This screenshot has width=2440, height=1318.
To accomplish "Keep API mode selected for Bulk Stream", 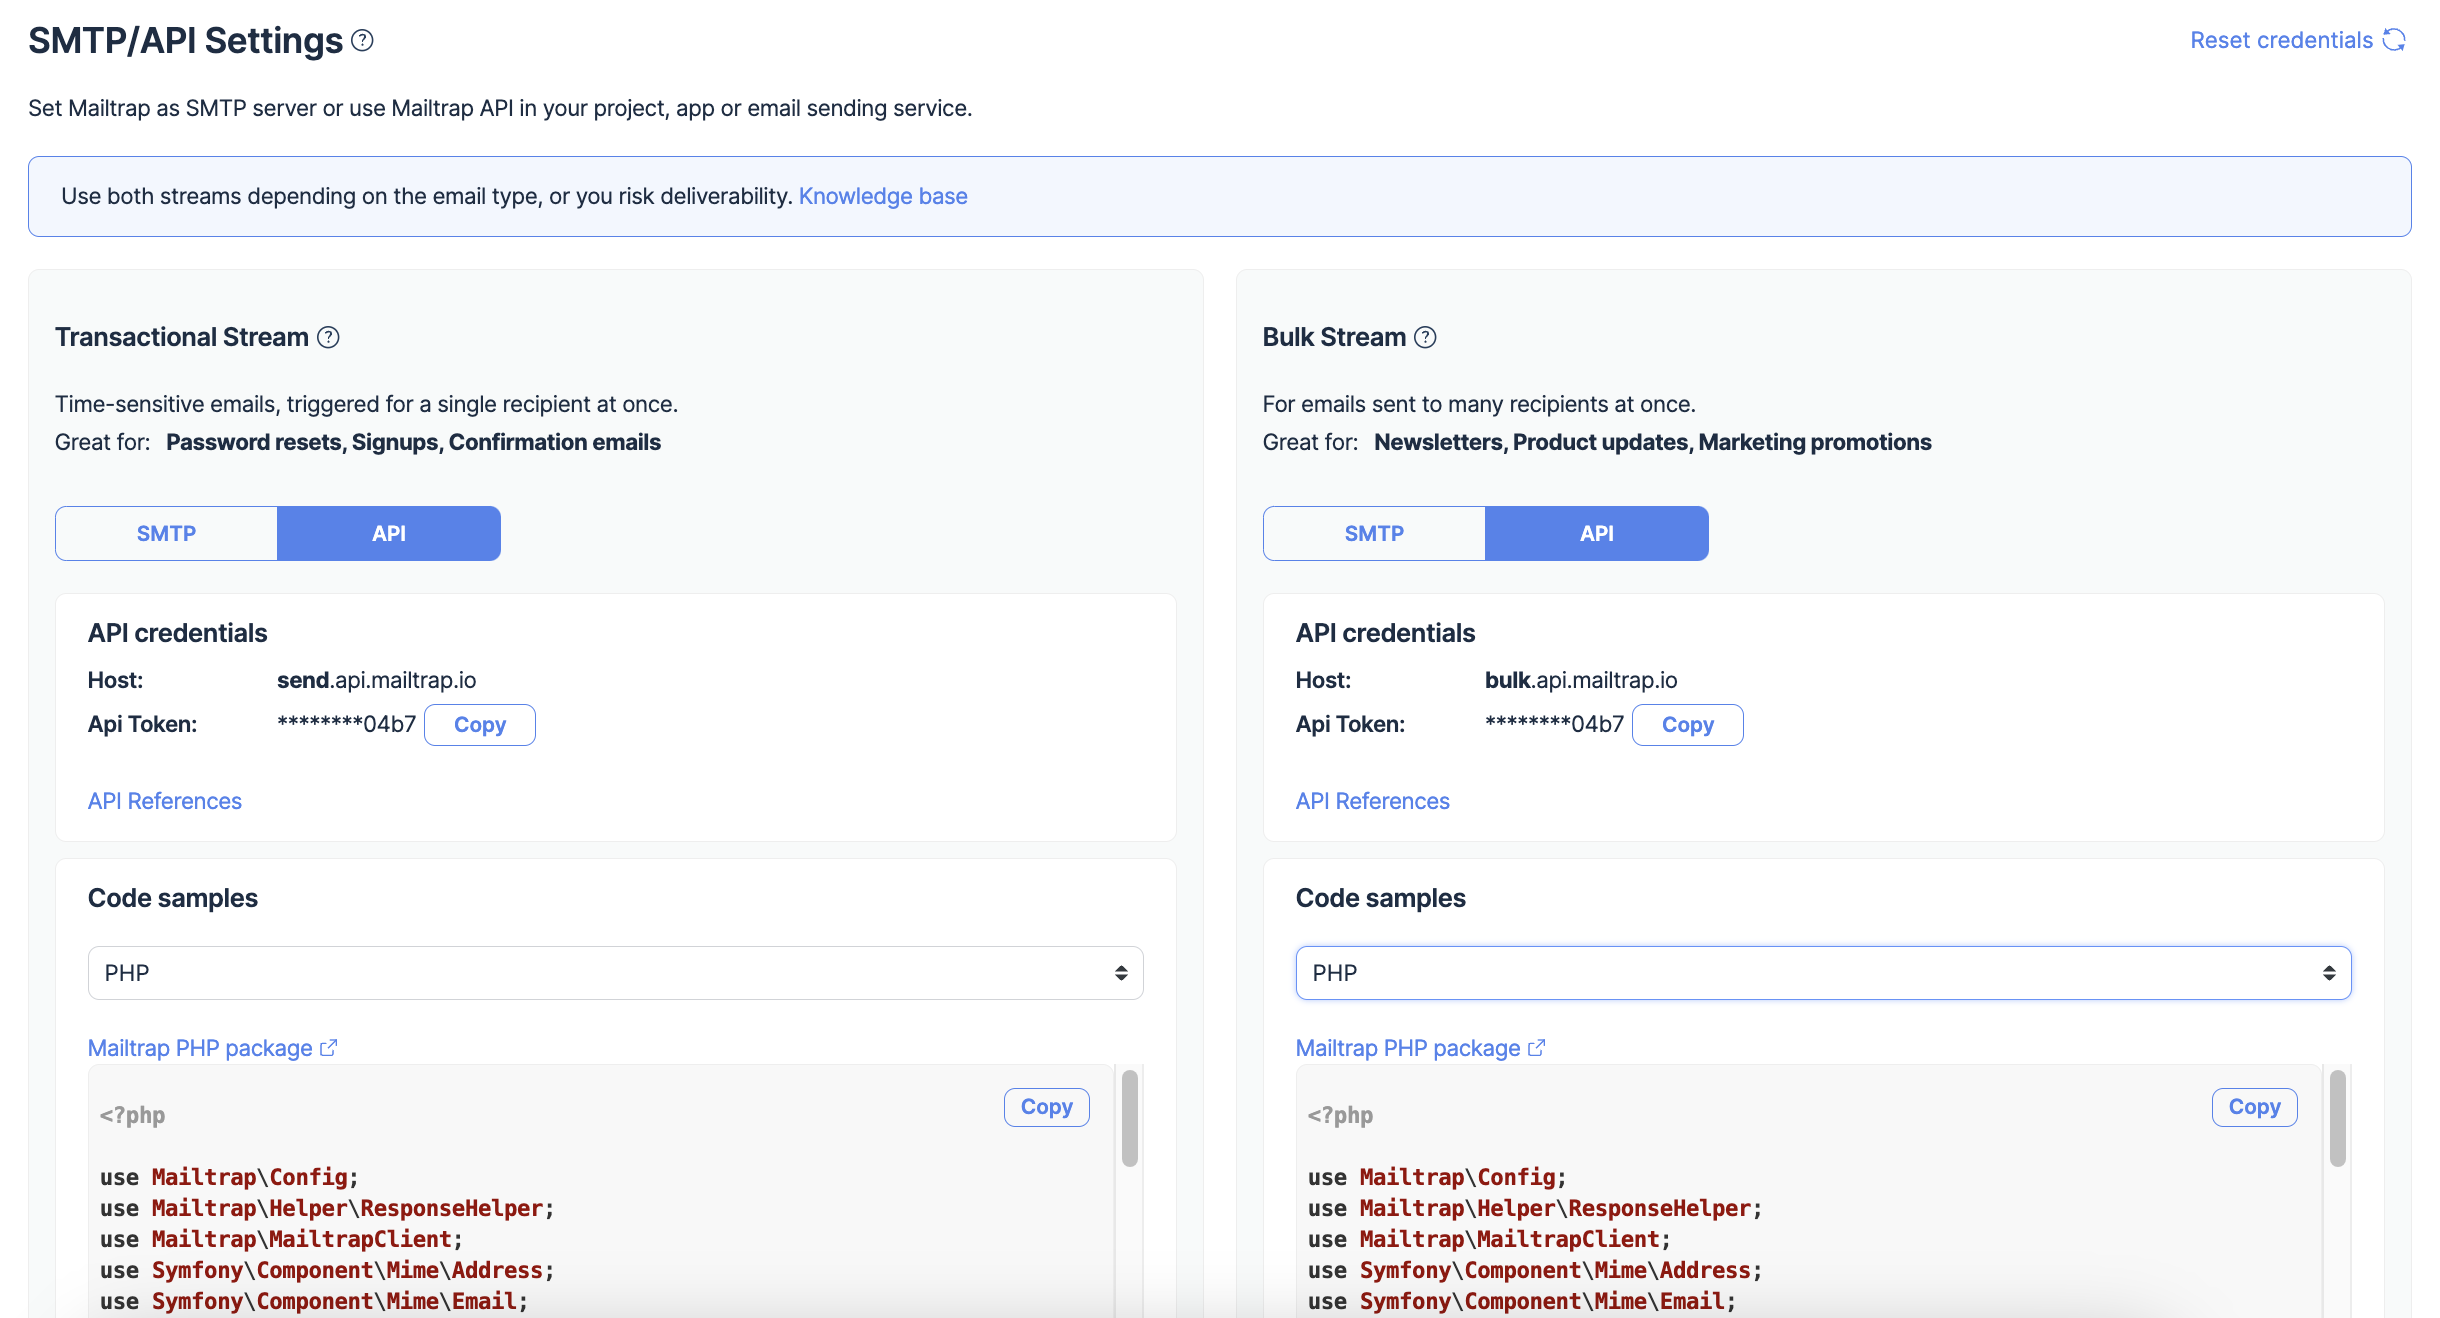I will pos(1597,533).
